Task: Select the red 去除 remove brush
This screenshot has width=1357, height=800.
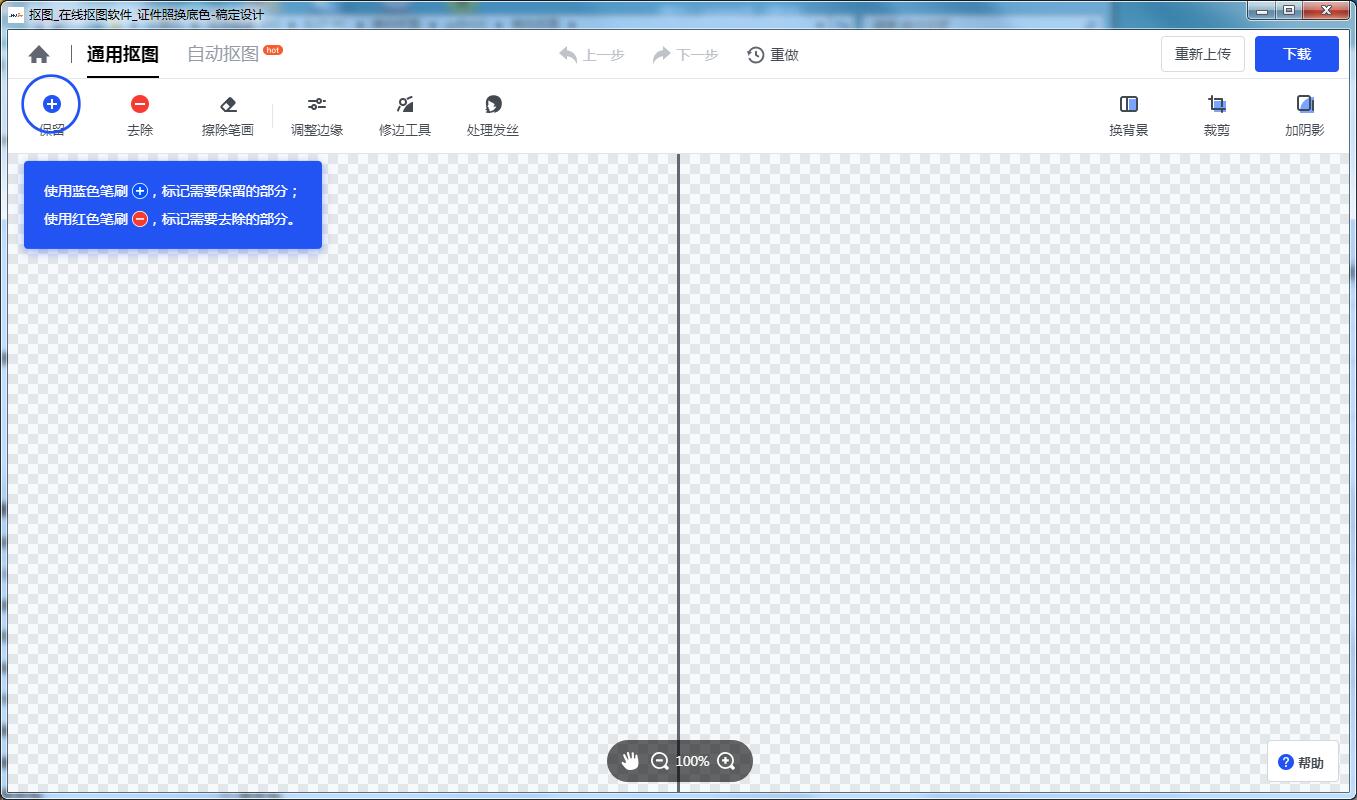Action: [140, 114]
